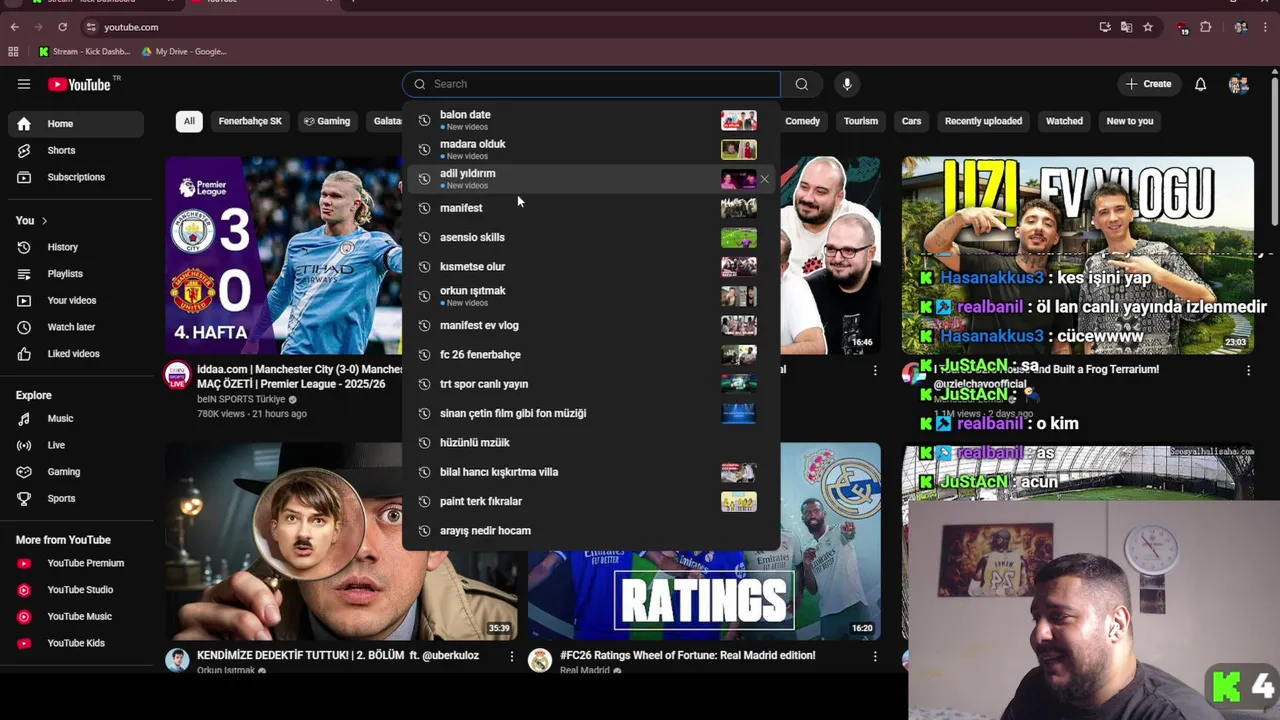Select the Cars filter chip
Screen dimensions: 1280x720
(911, 121)
